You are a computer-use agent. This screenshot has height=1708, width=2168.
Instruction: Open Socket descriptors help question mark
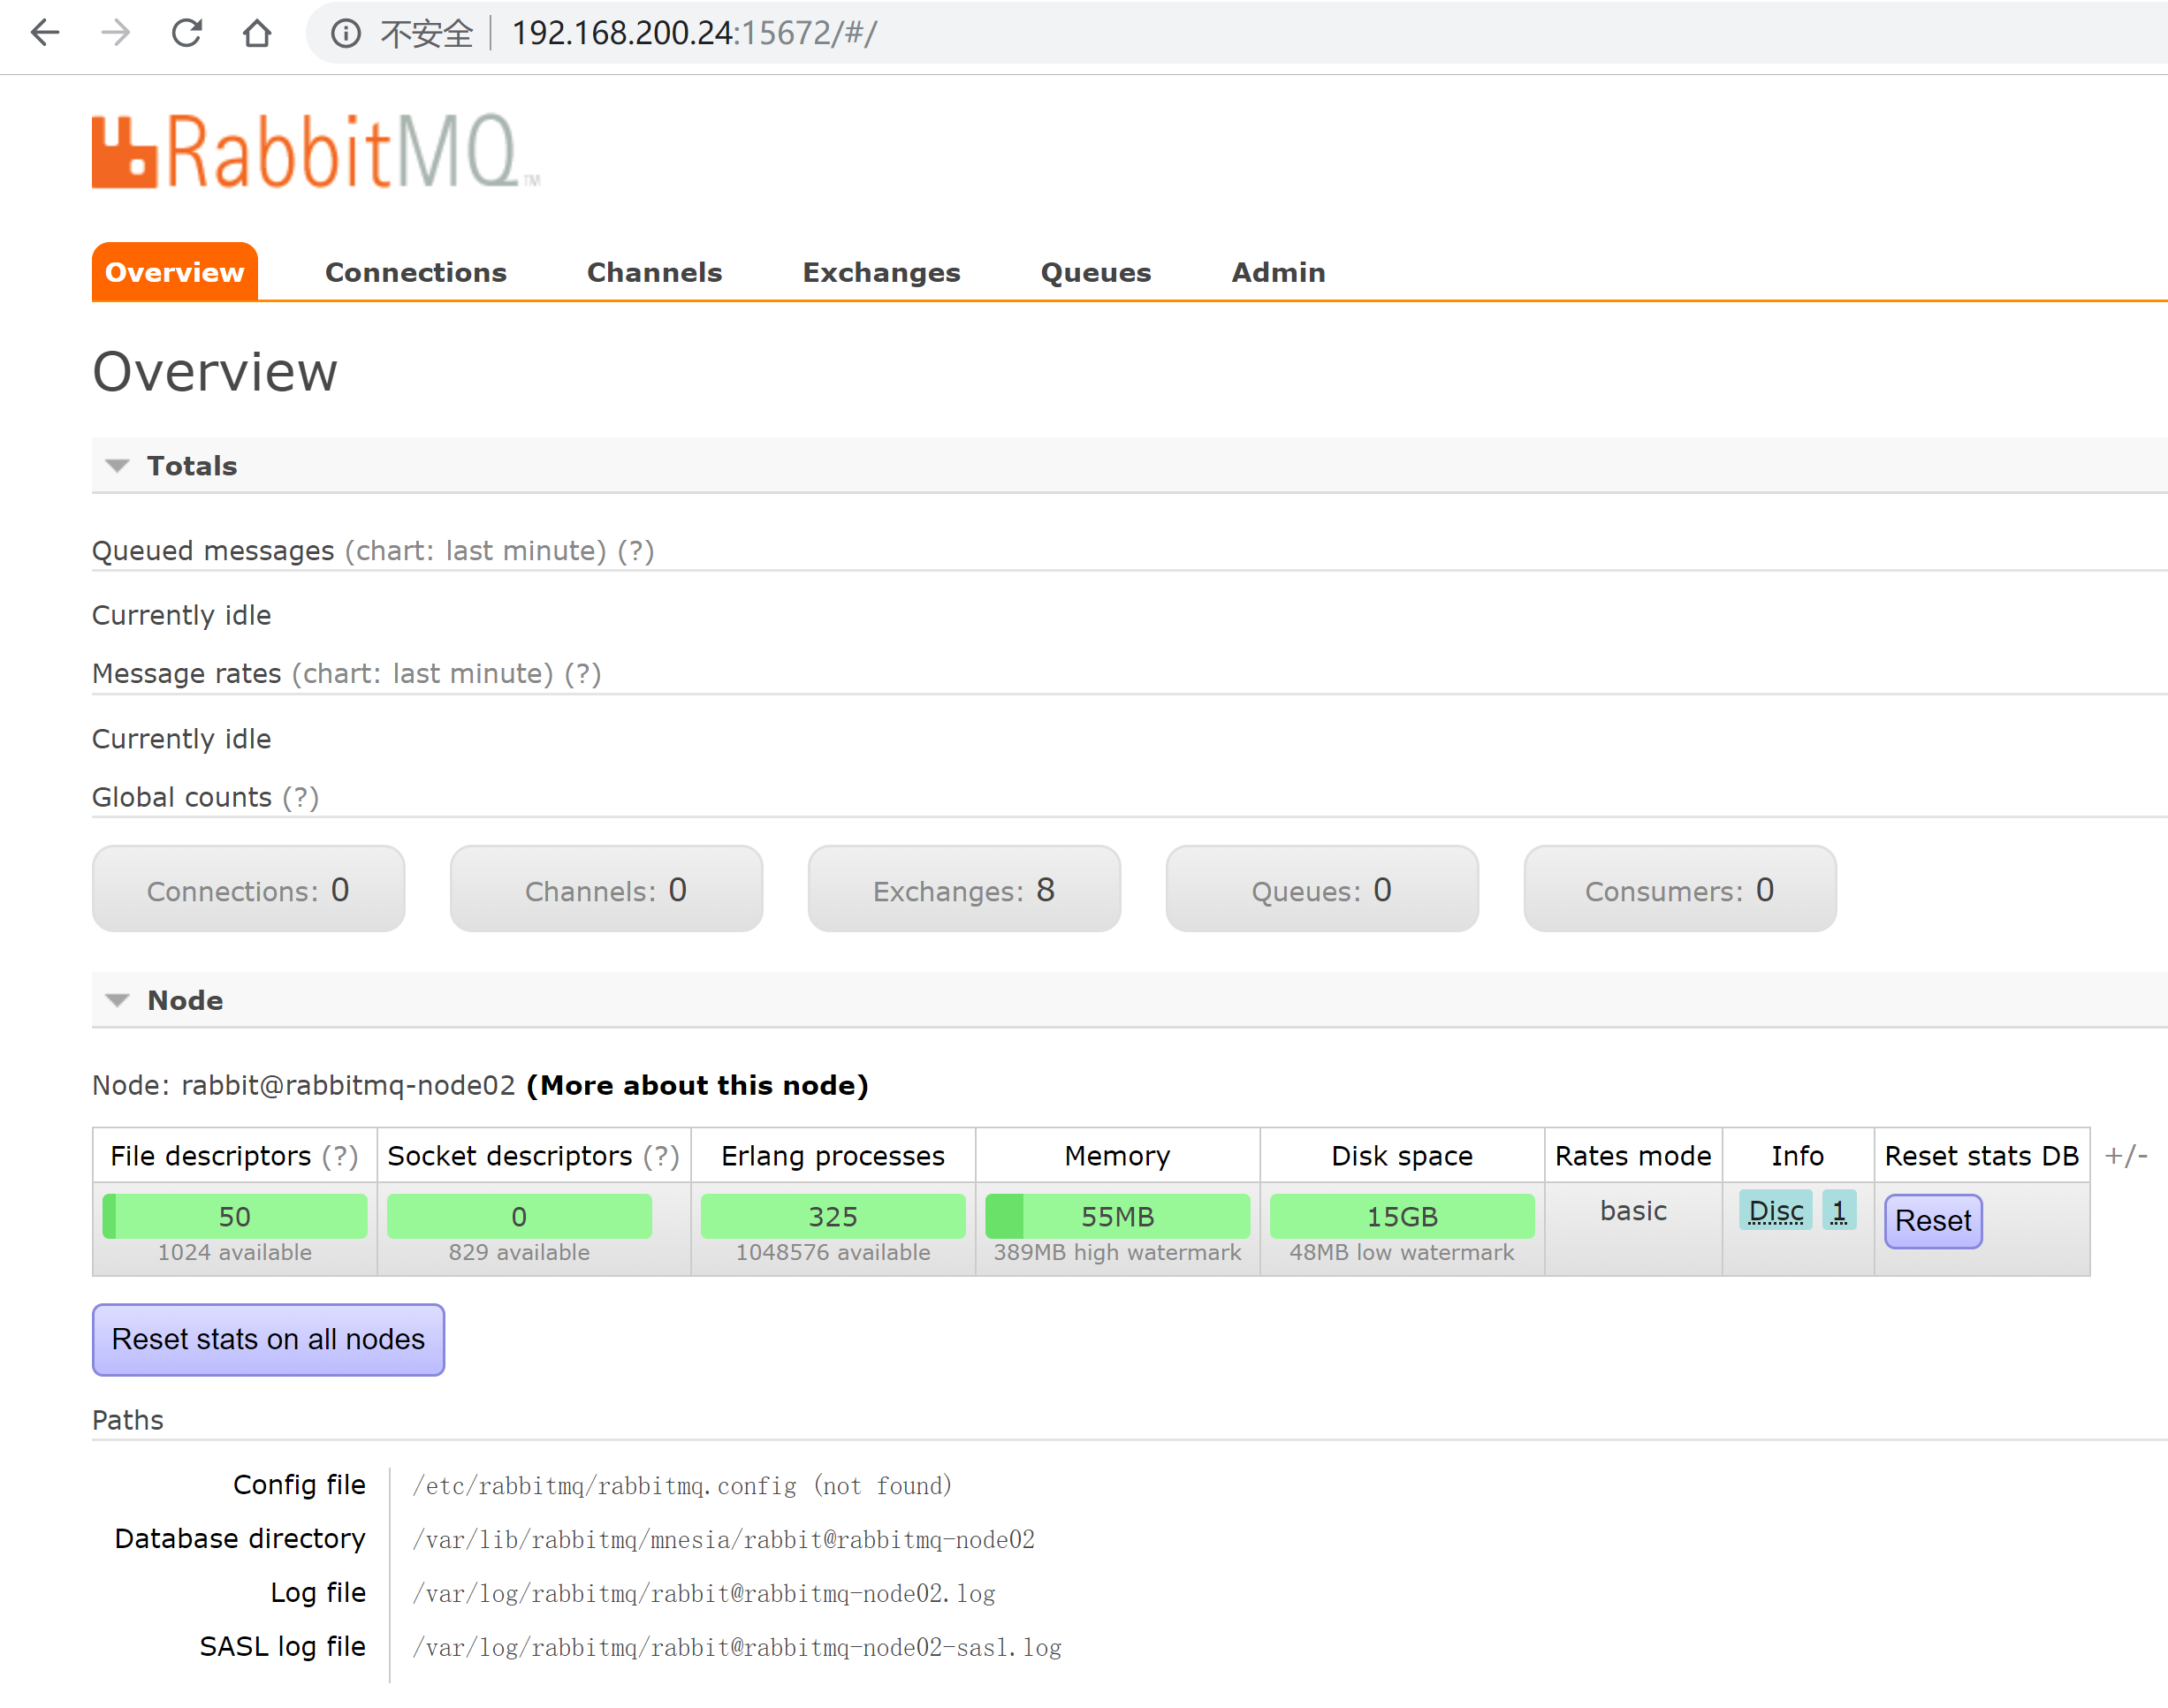pos(661,1156)
